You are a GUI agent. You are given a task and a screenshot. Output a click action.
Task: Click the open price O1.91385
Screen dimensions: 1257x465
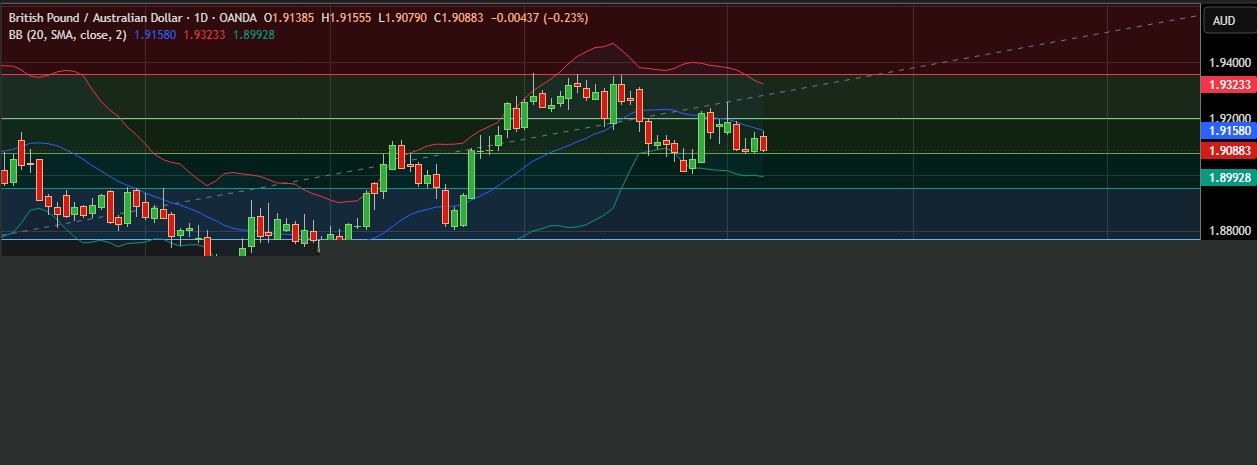tap(289, 18)
